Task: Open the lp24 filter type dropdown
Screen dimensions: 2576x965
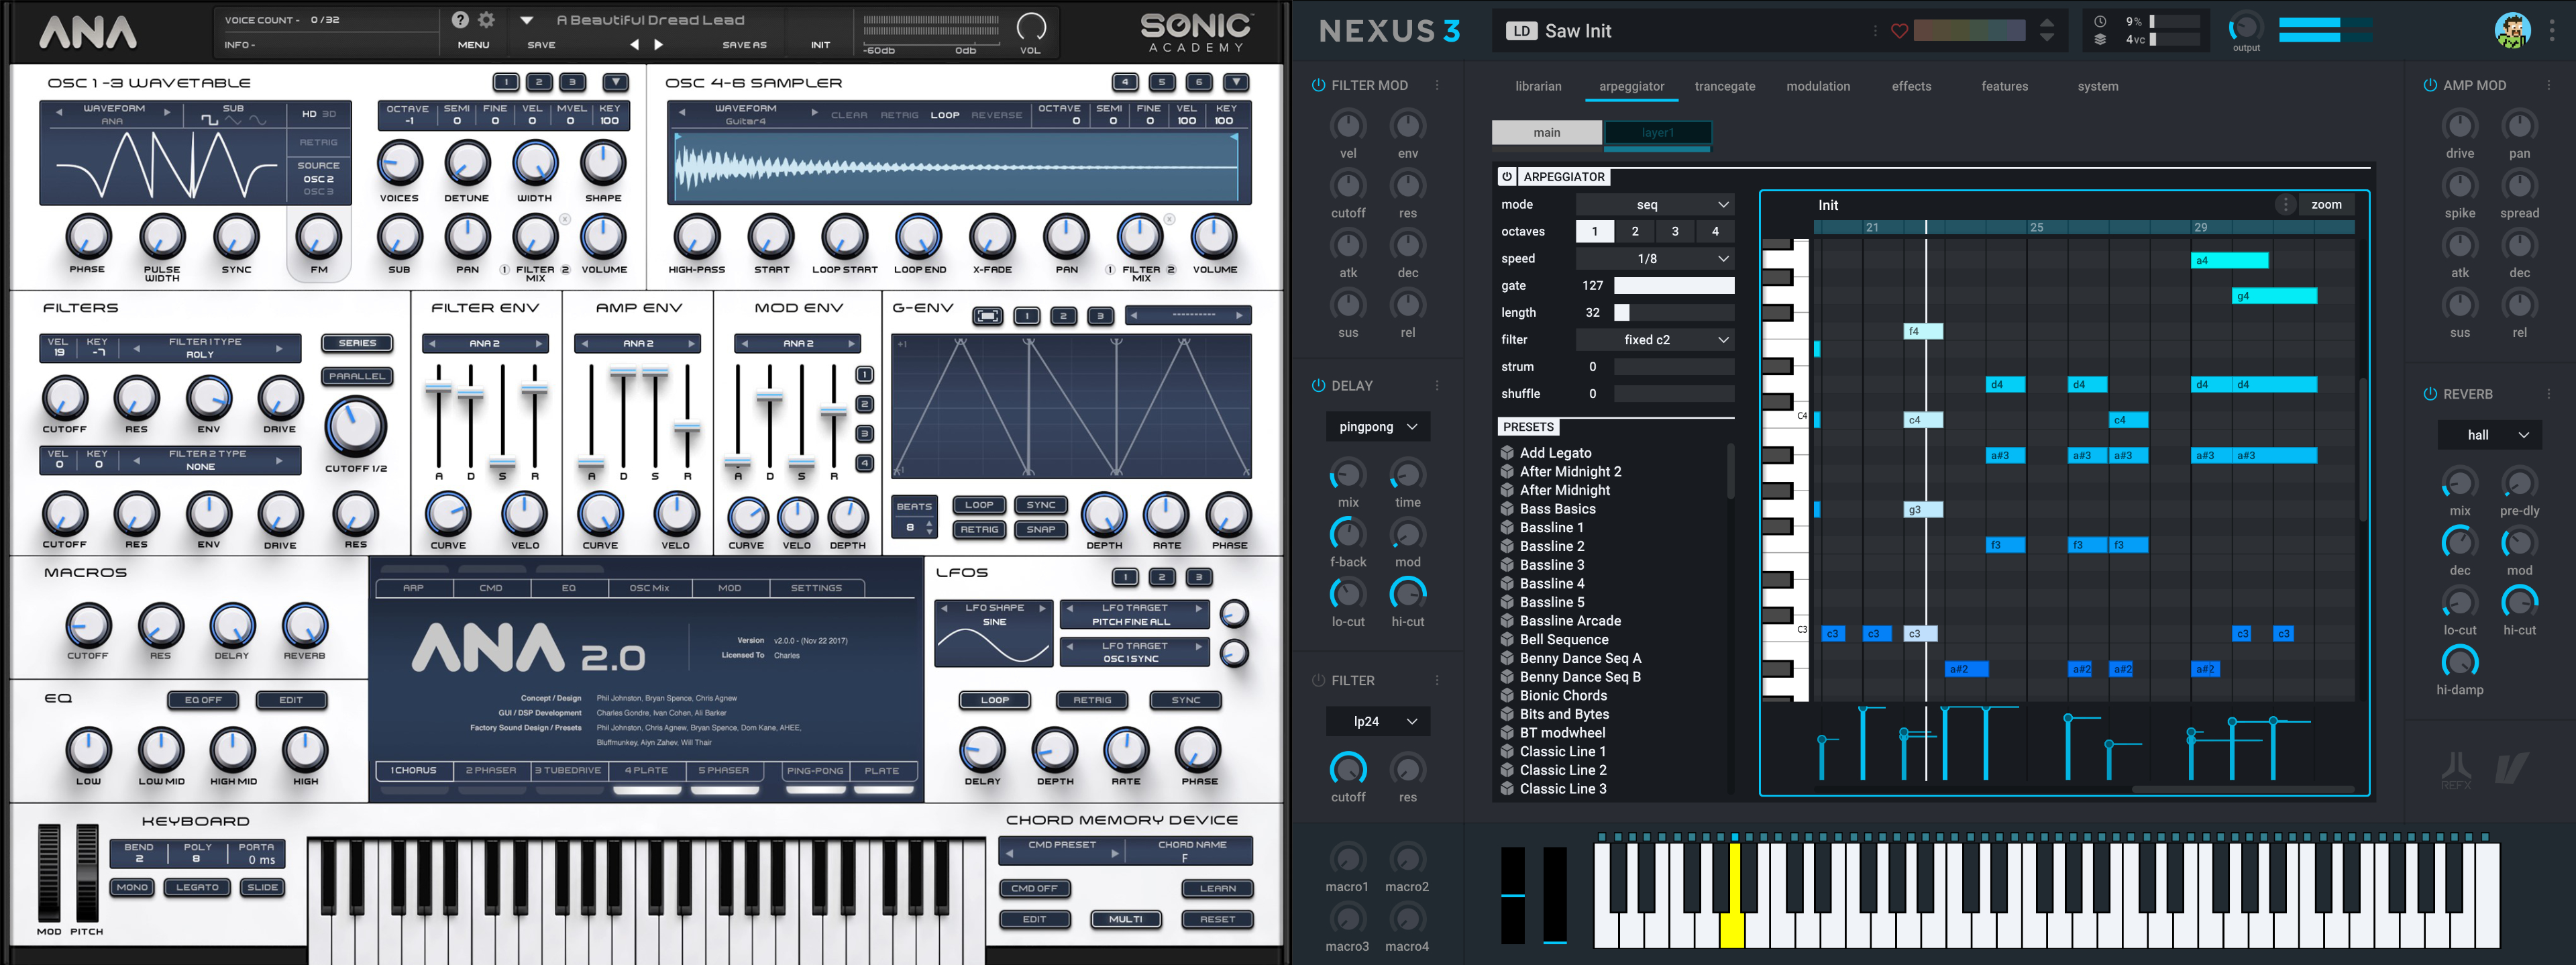Action: point(1378,722)
